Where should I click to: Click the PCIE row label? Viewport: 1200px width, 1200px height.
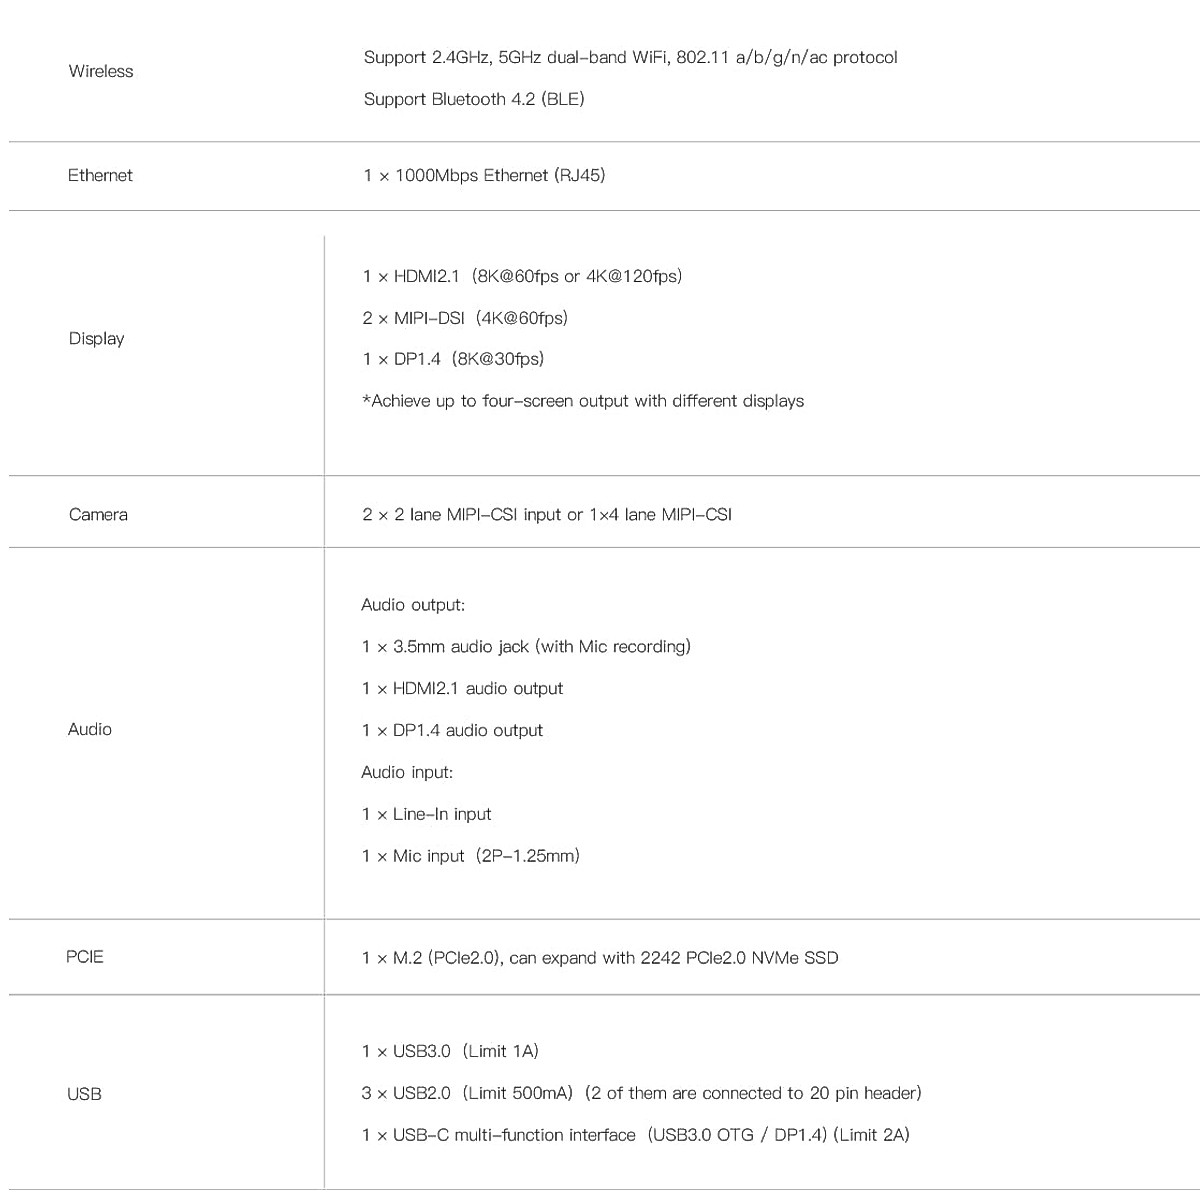[85, 957]
